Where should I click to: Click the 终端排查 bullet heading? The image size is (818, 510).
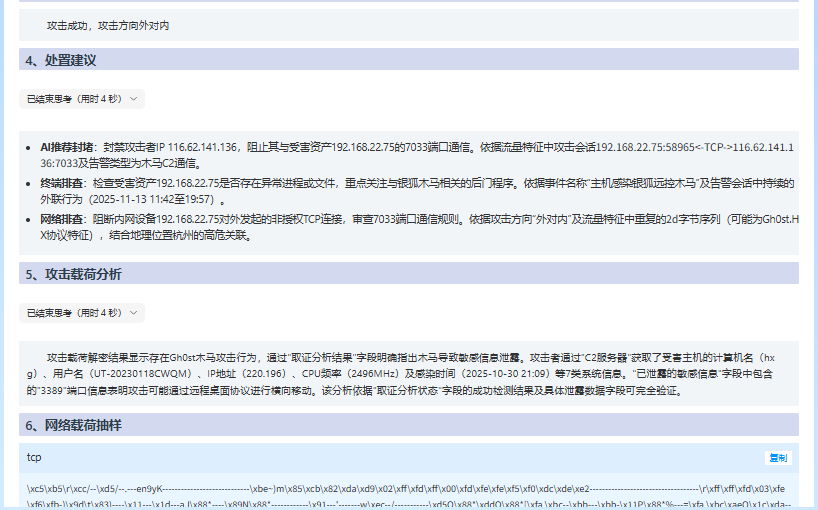pos(63,183)
